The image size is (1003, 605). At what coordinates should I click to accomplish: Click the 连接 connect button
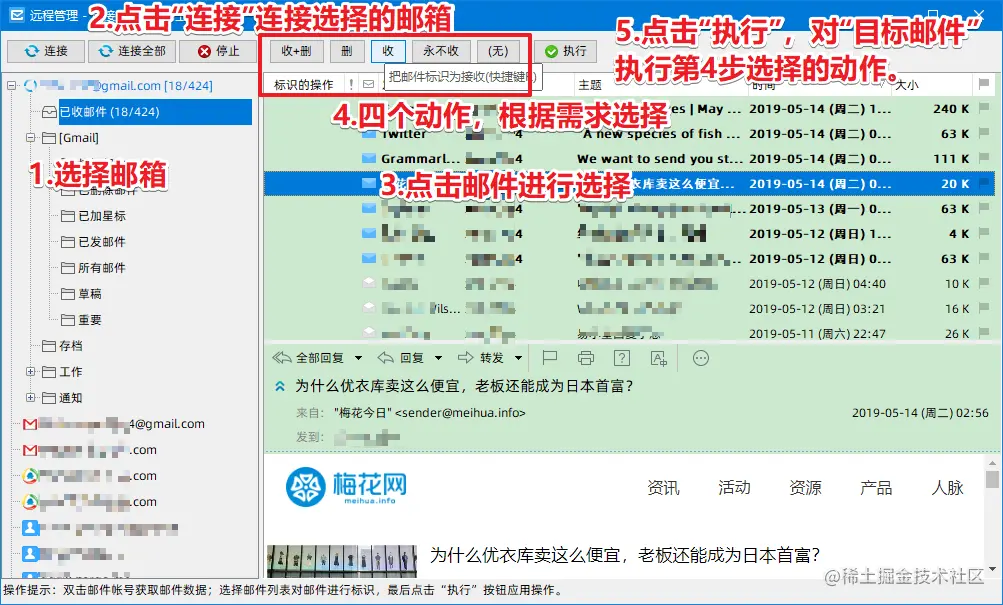[45, 51]
